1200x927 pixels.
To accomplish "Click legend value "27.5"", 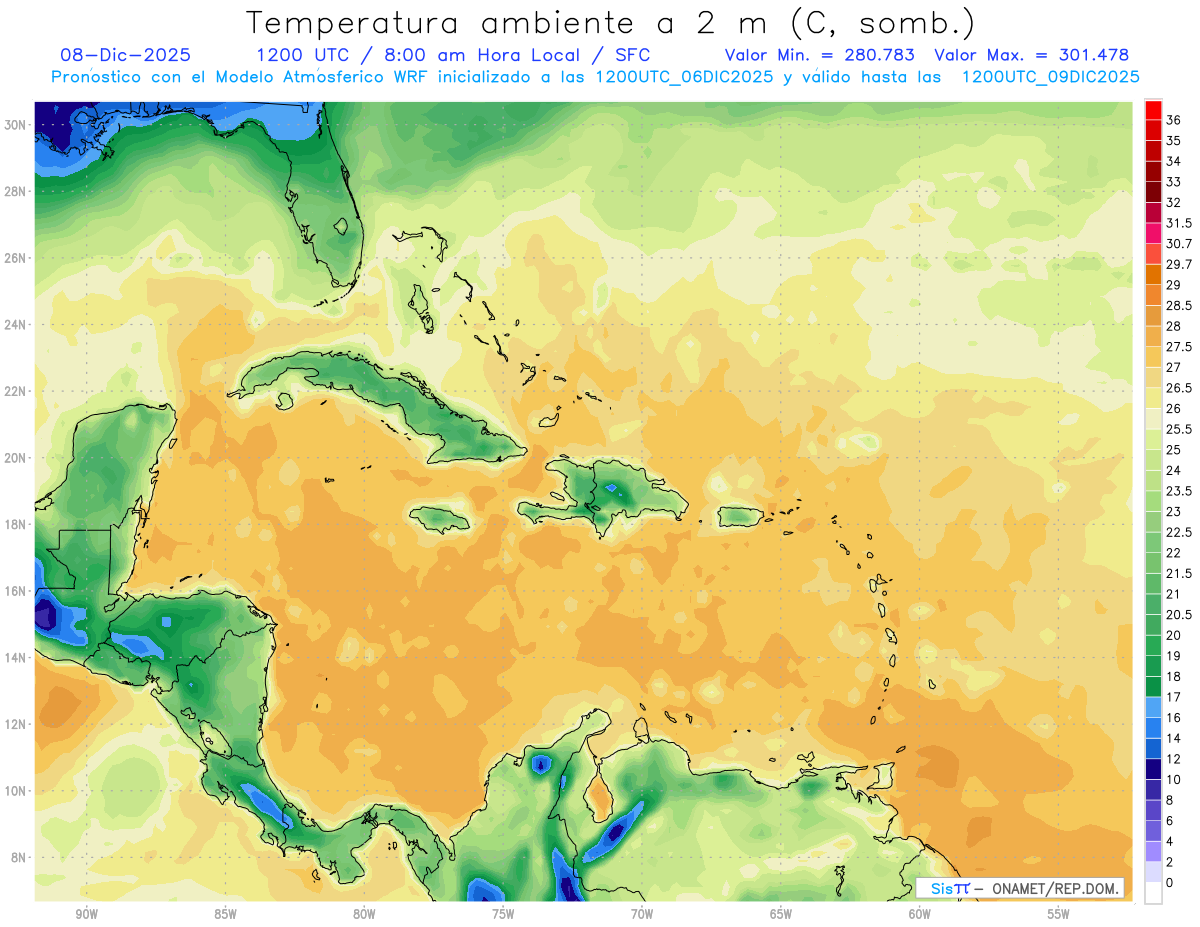I will tap(1179, 347).
